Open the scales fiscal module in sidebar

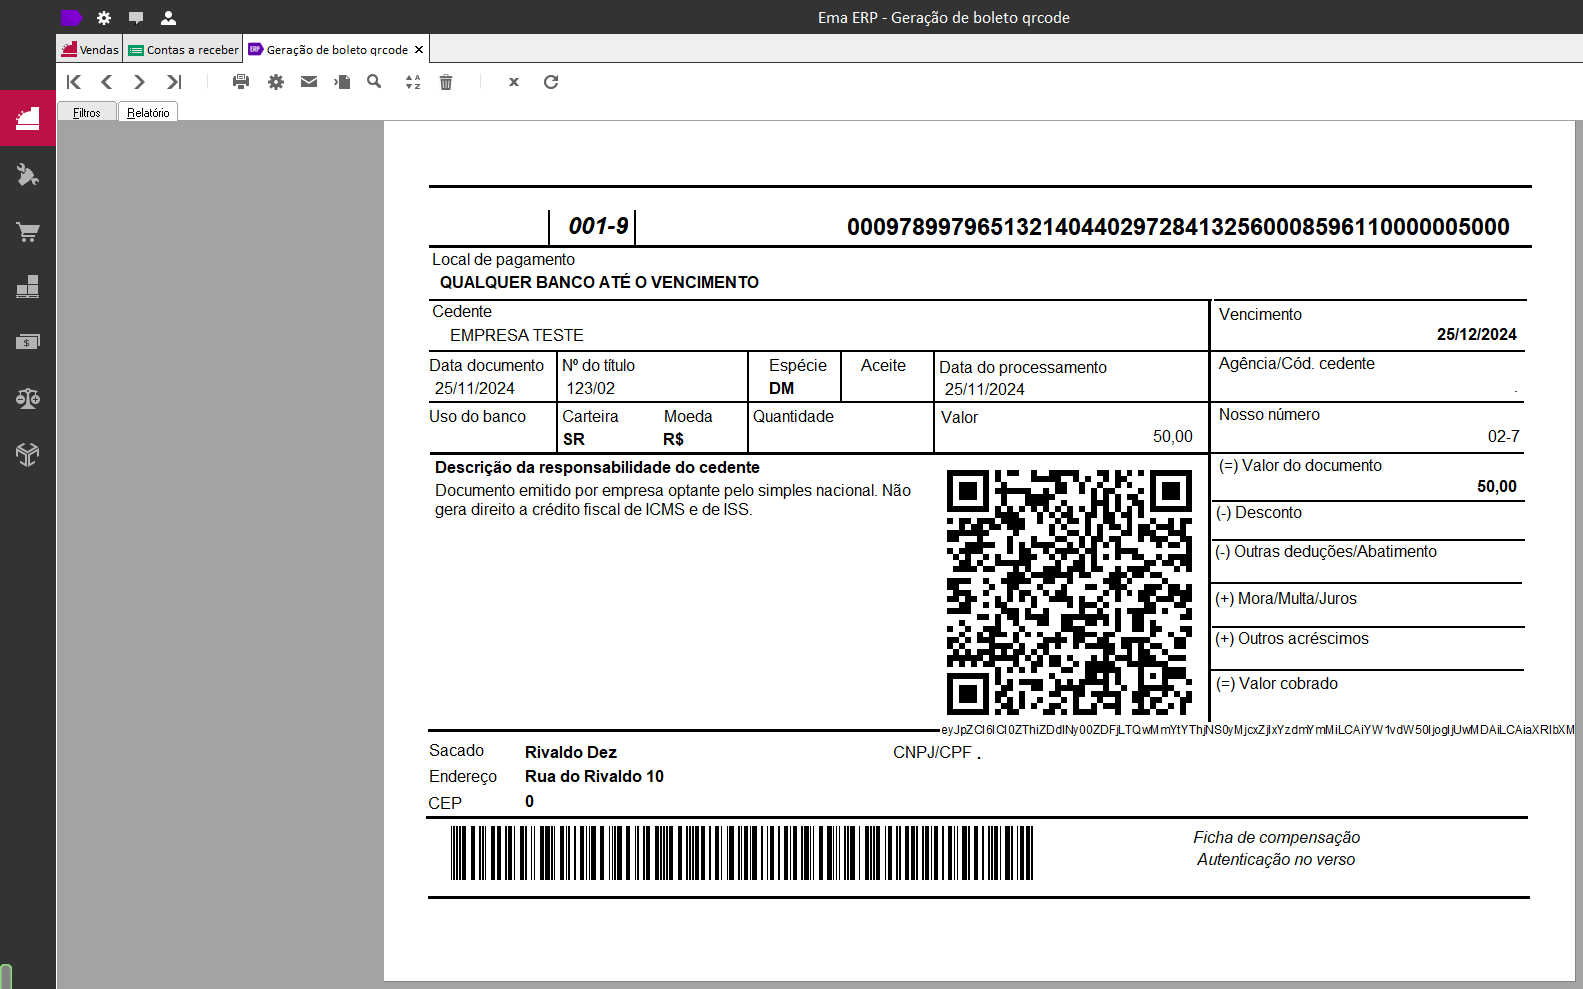coord(28,398)
